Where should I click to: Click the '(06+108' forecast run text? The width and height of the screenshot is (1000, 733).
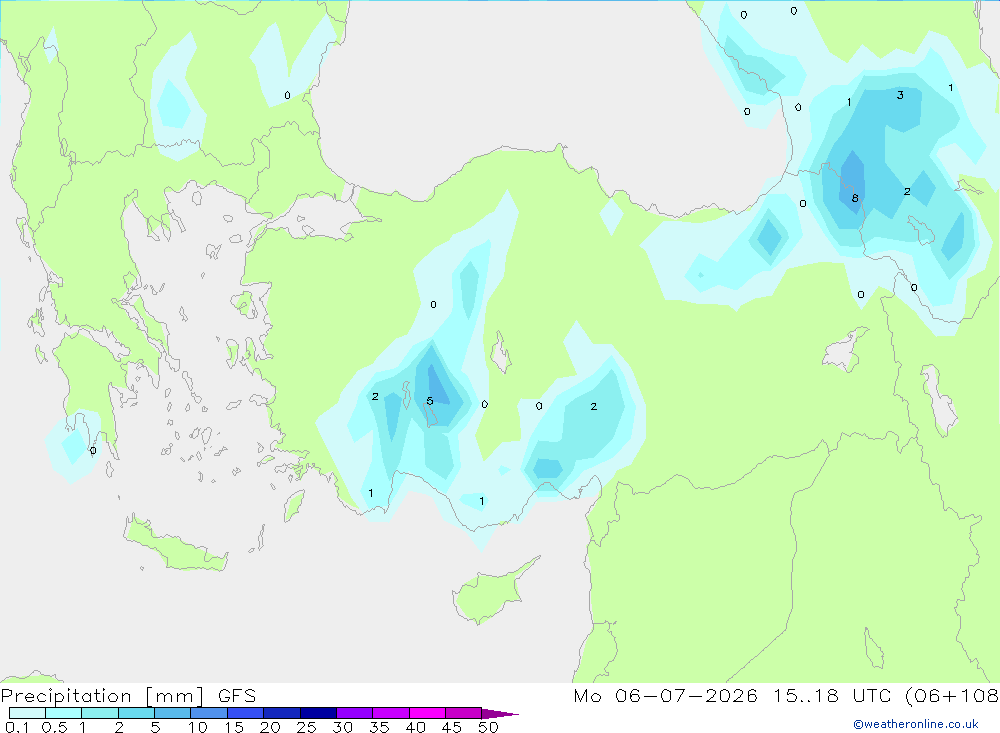952,695
